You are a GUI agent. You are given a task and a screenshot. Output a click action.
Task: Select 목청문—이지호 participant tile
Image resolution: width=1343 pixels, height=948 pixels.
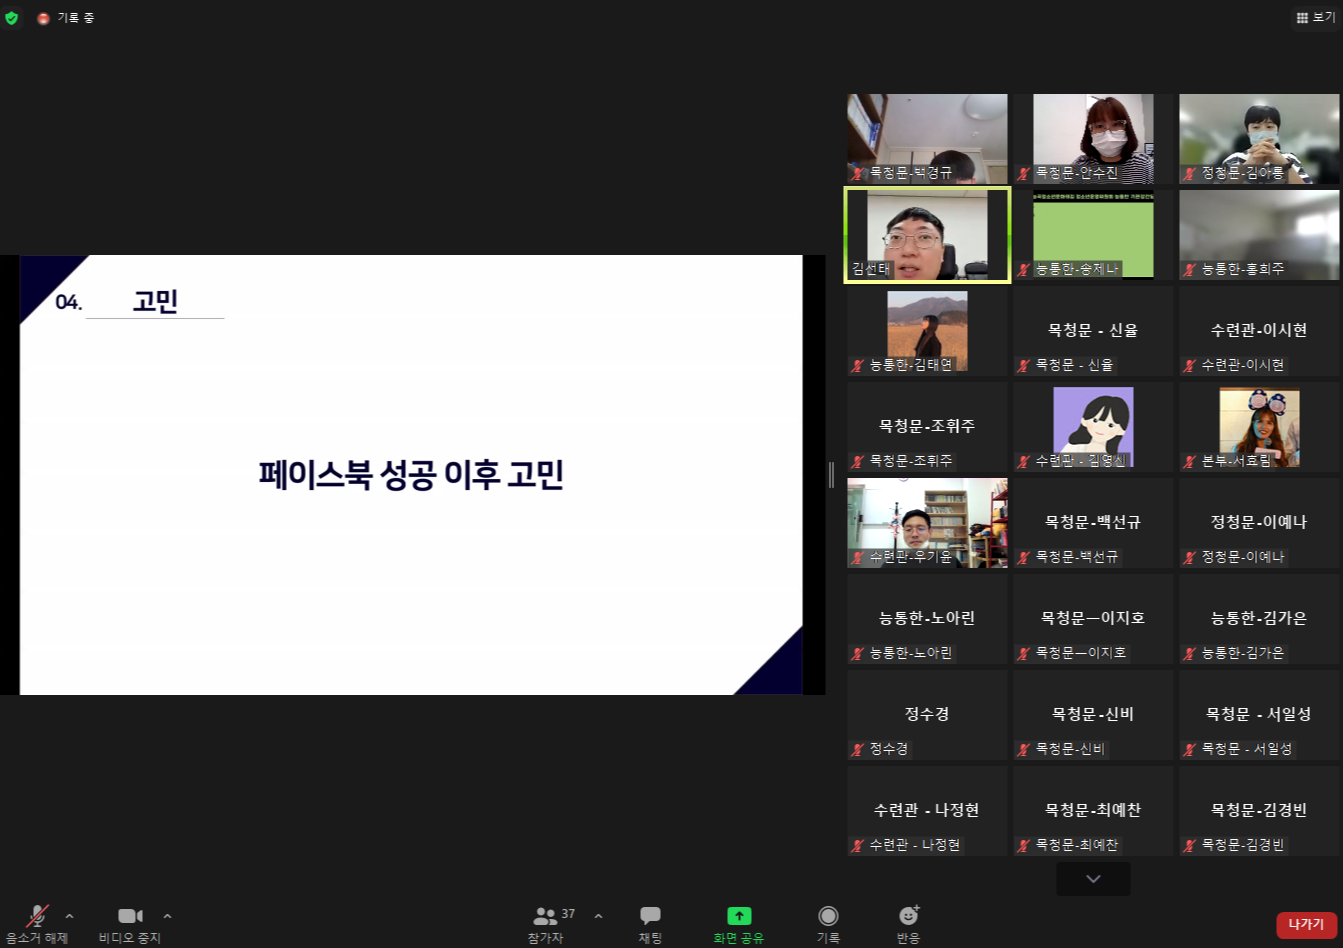click(x=1093, y=618)
